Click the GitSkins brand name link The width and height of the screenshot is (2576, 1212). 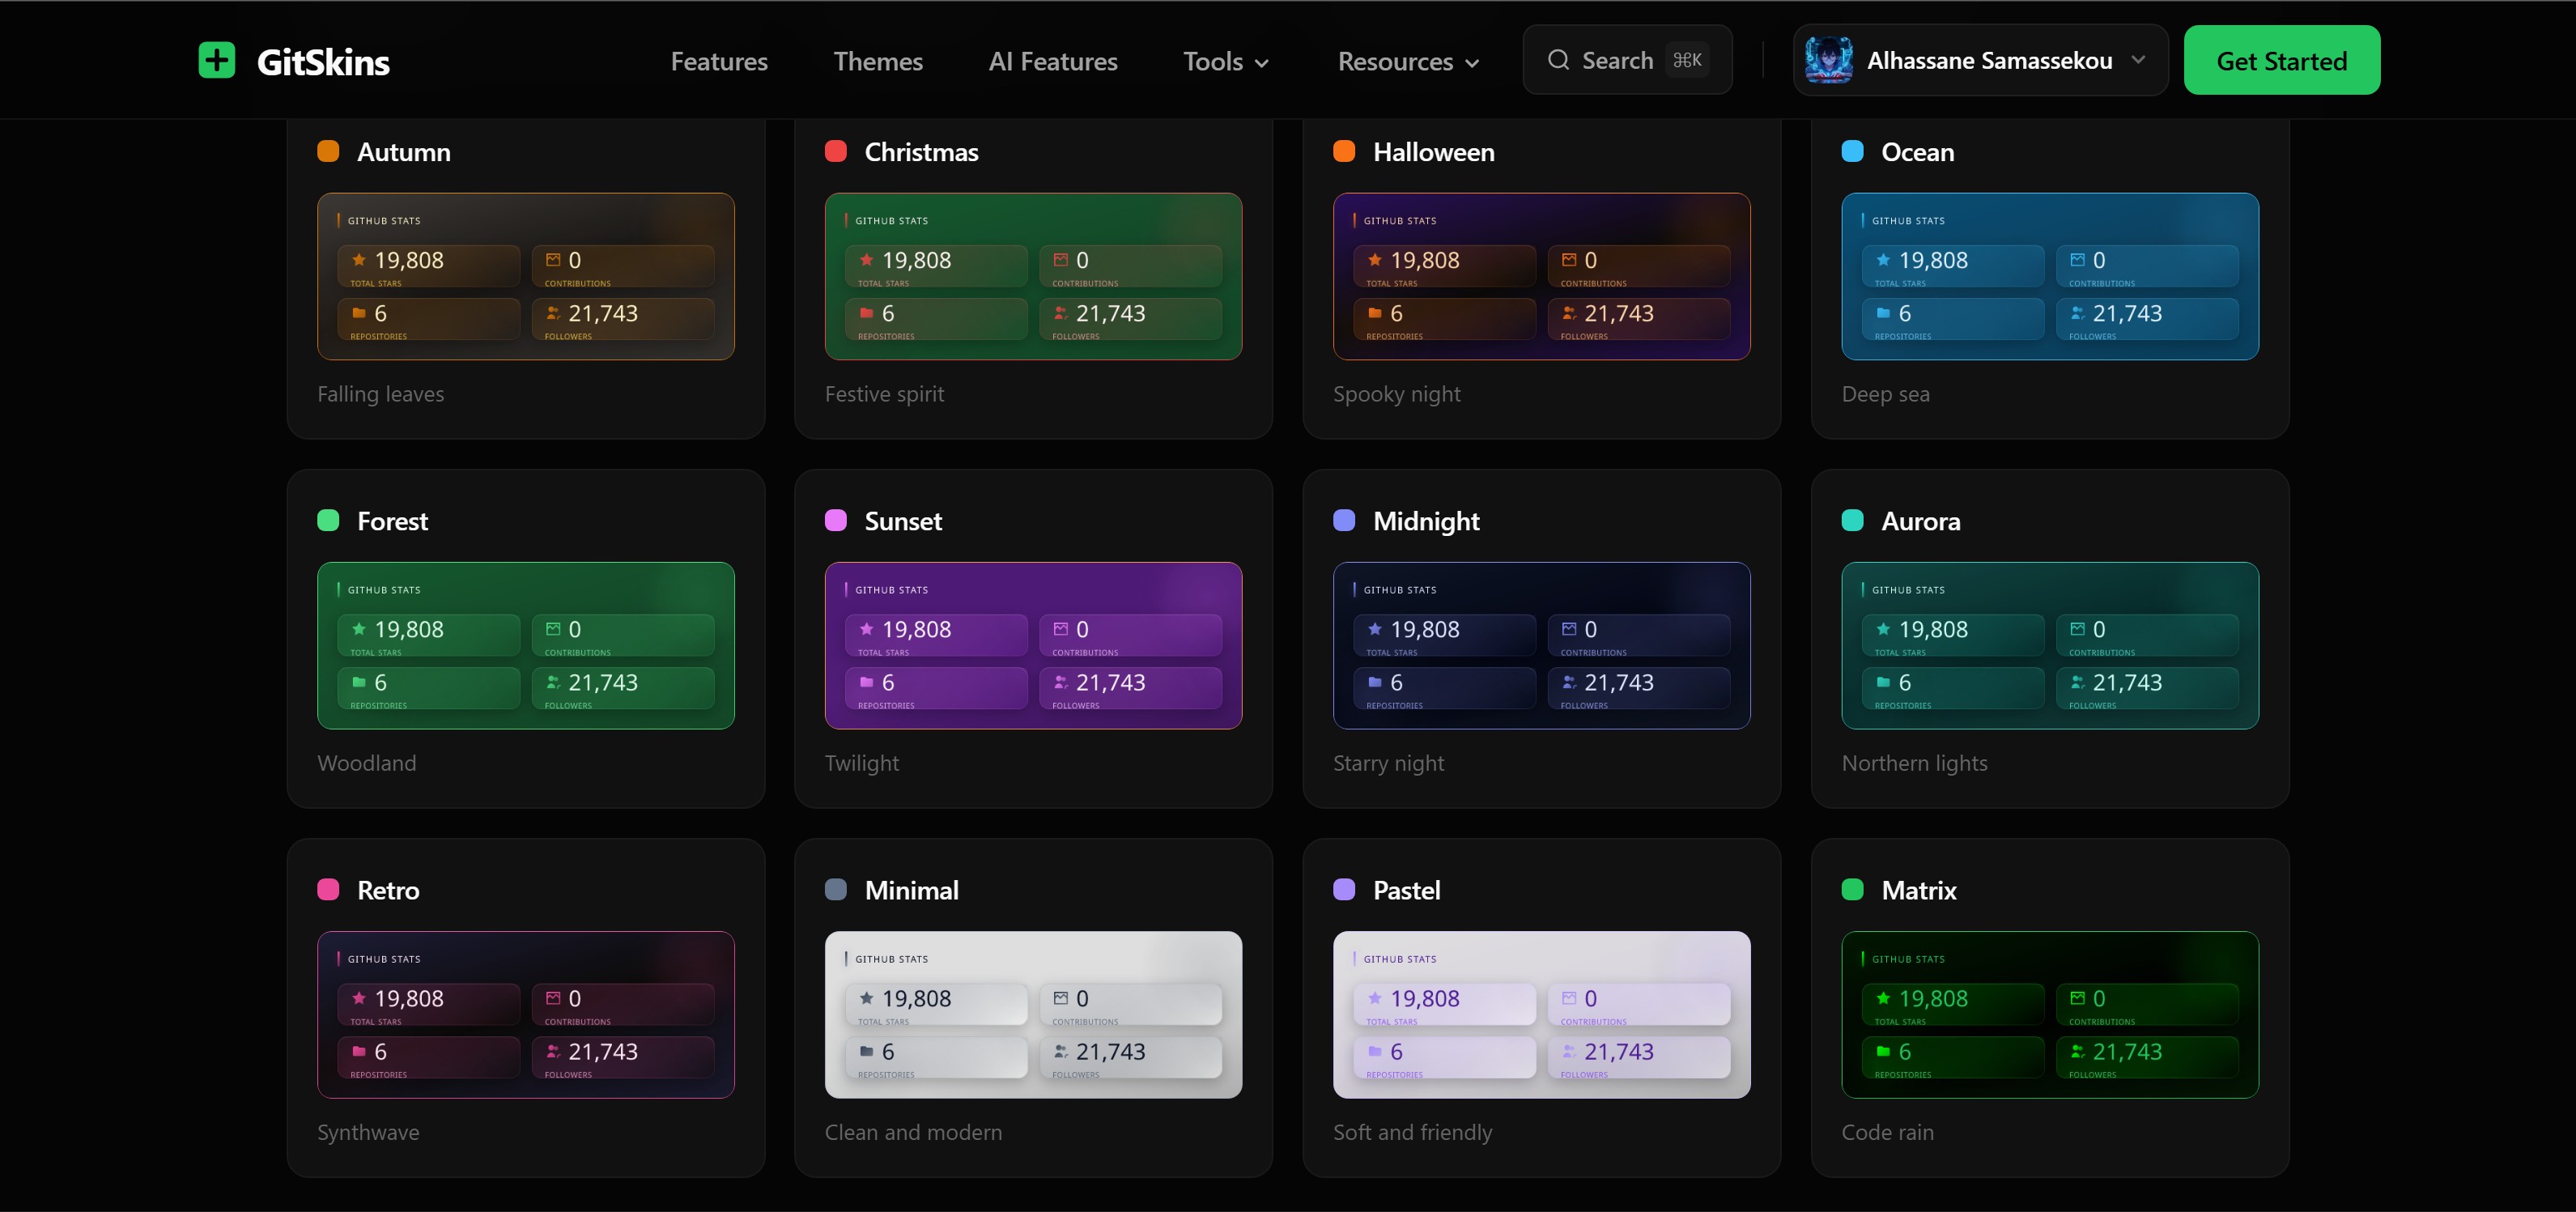coord(323,62)
